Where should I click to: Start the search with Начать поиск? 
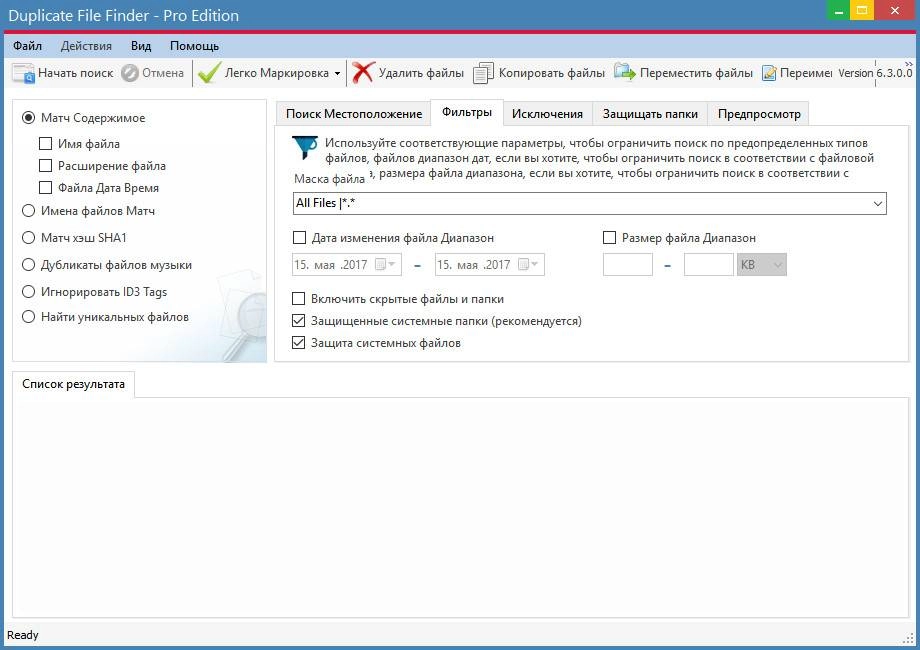pos(62,73)
